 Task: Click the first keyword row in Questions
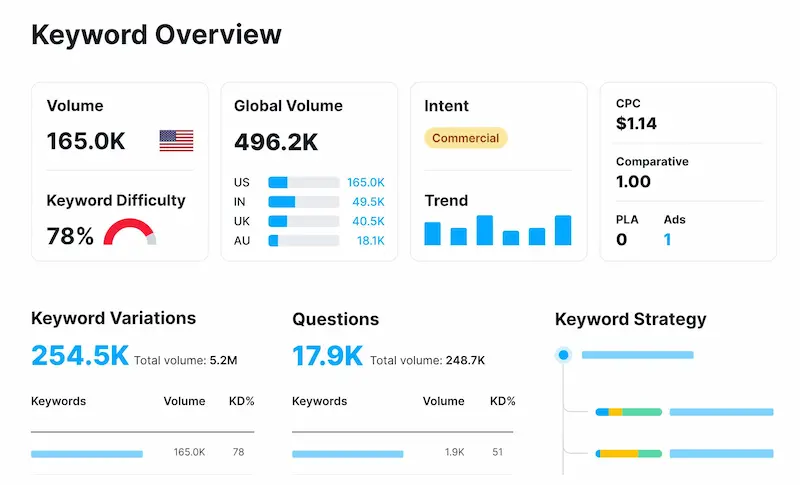point(403,453)
